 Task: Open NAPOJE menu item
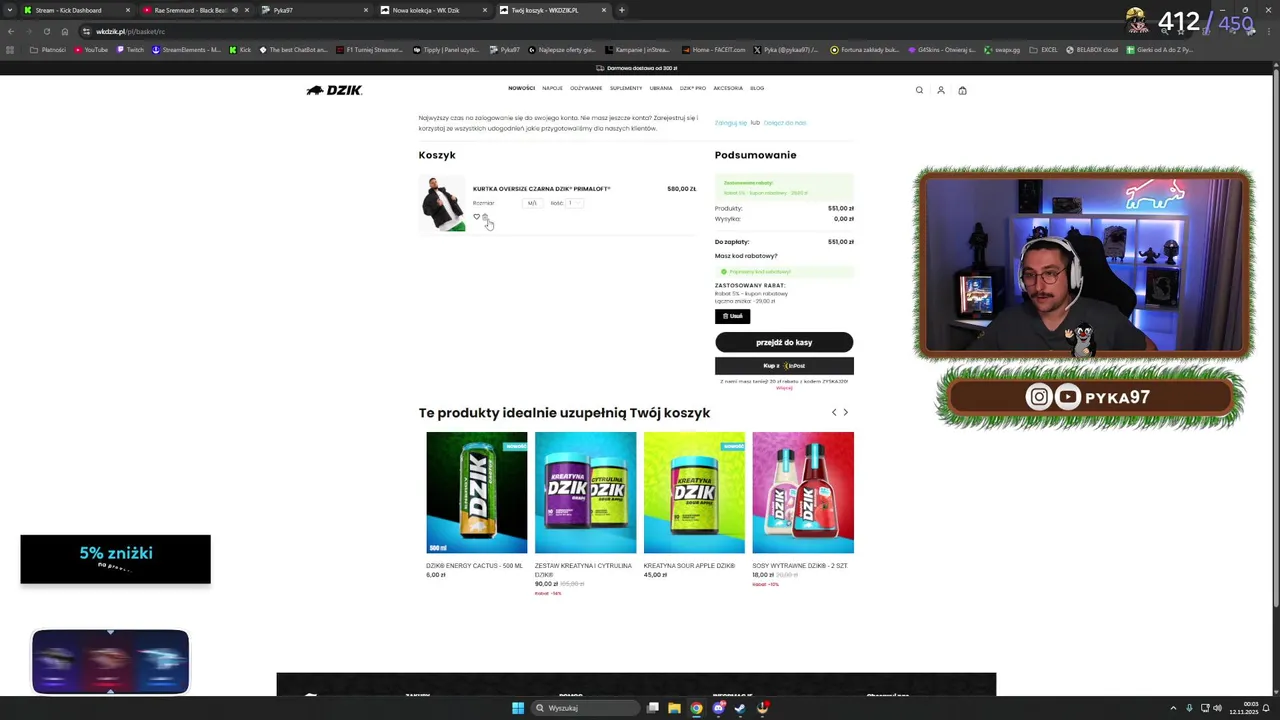(552, 88)
